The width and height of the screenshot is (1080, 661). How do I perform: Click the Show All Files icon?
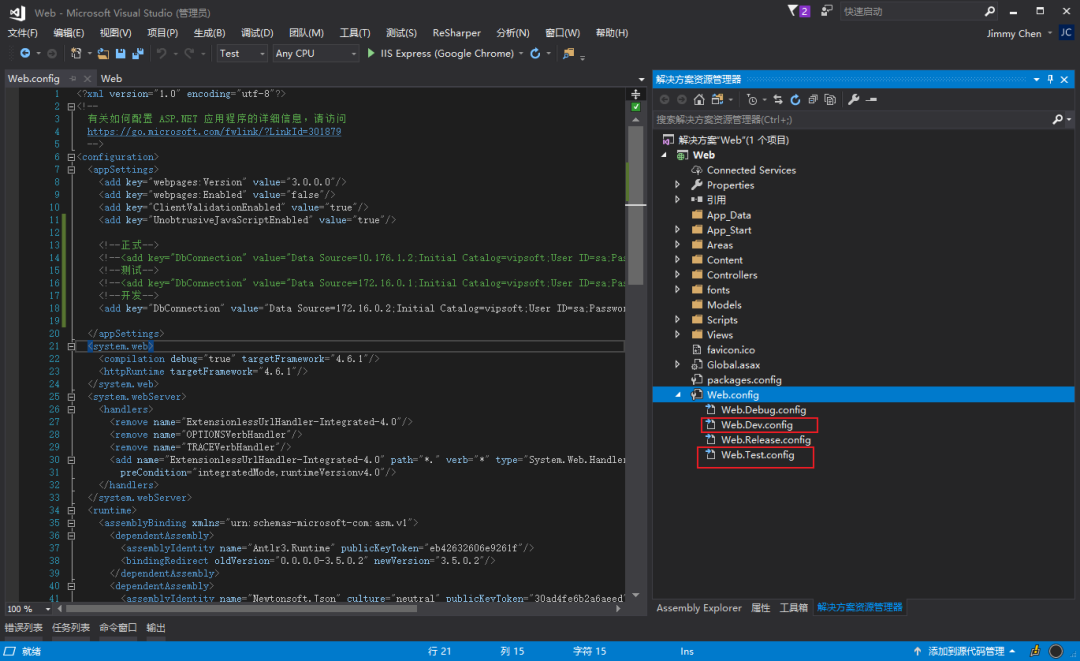pyautogui.click(x=830, y=100)
